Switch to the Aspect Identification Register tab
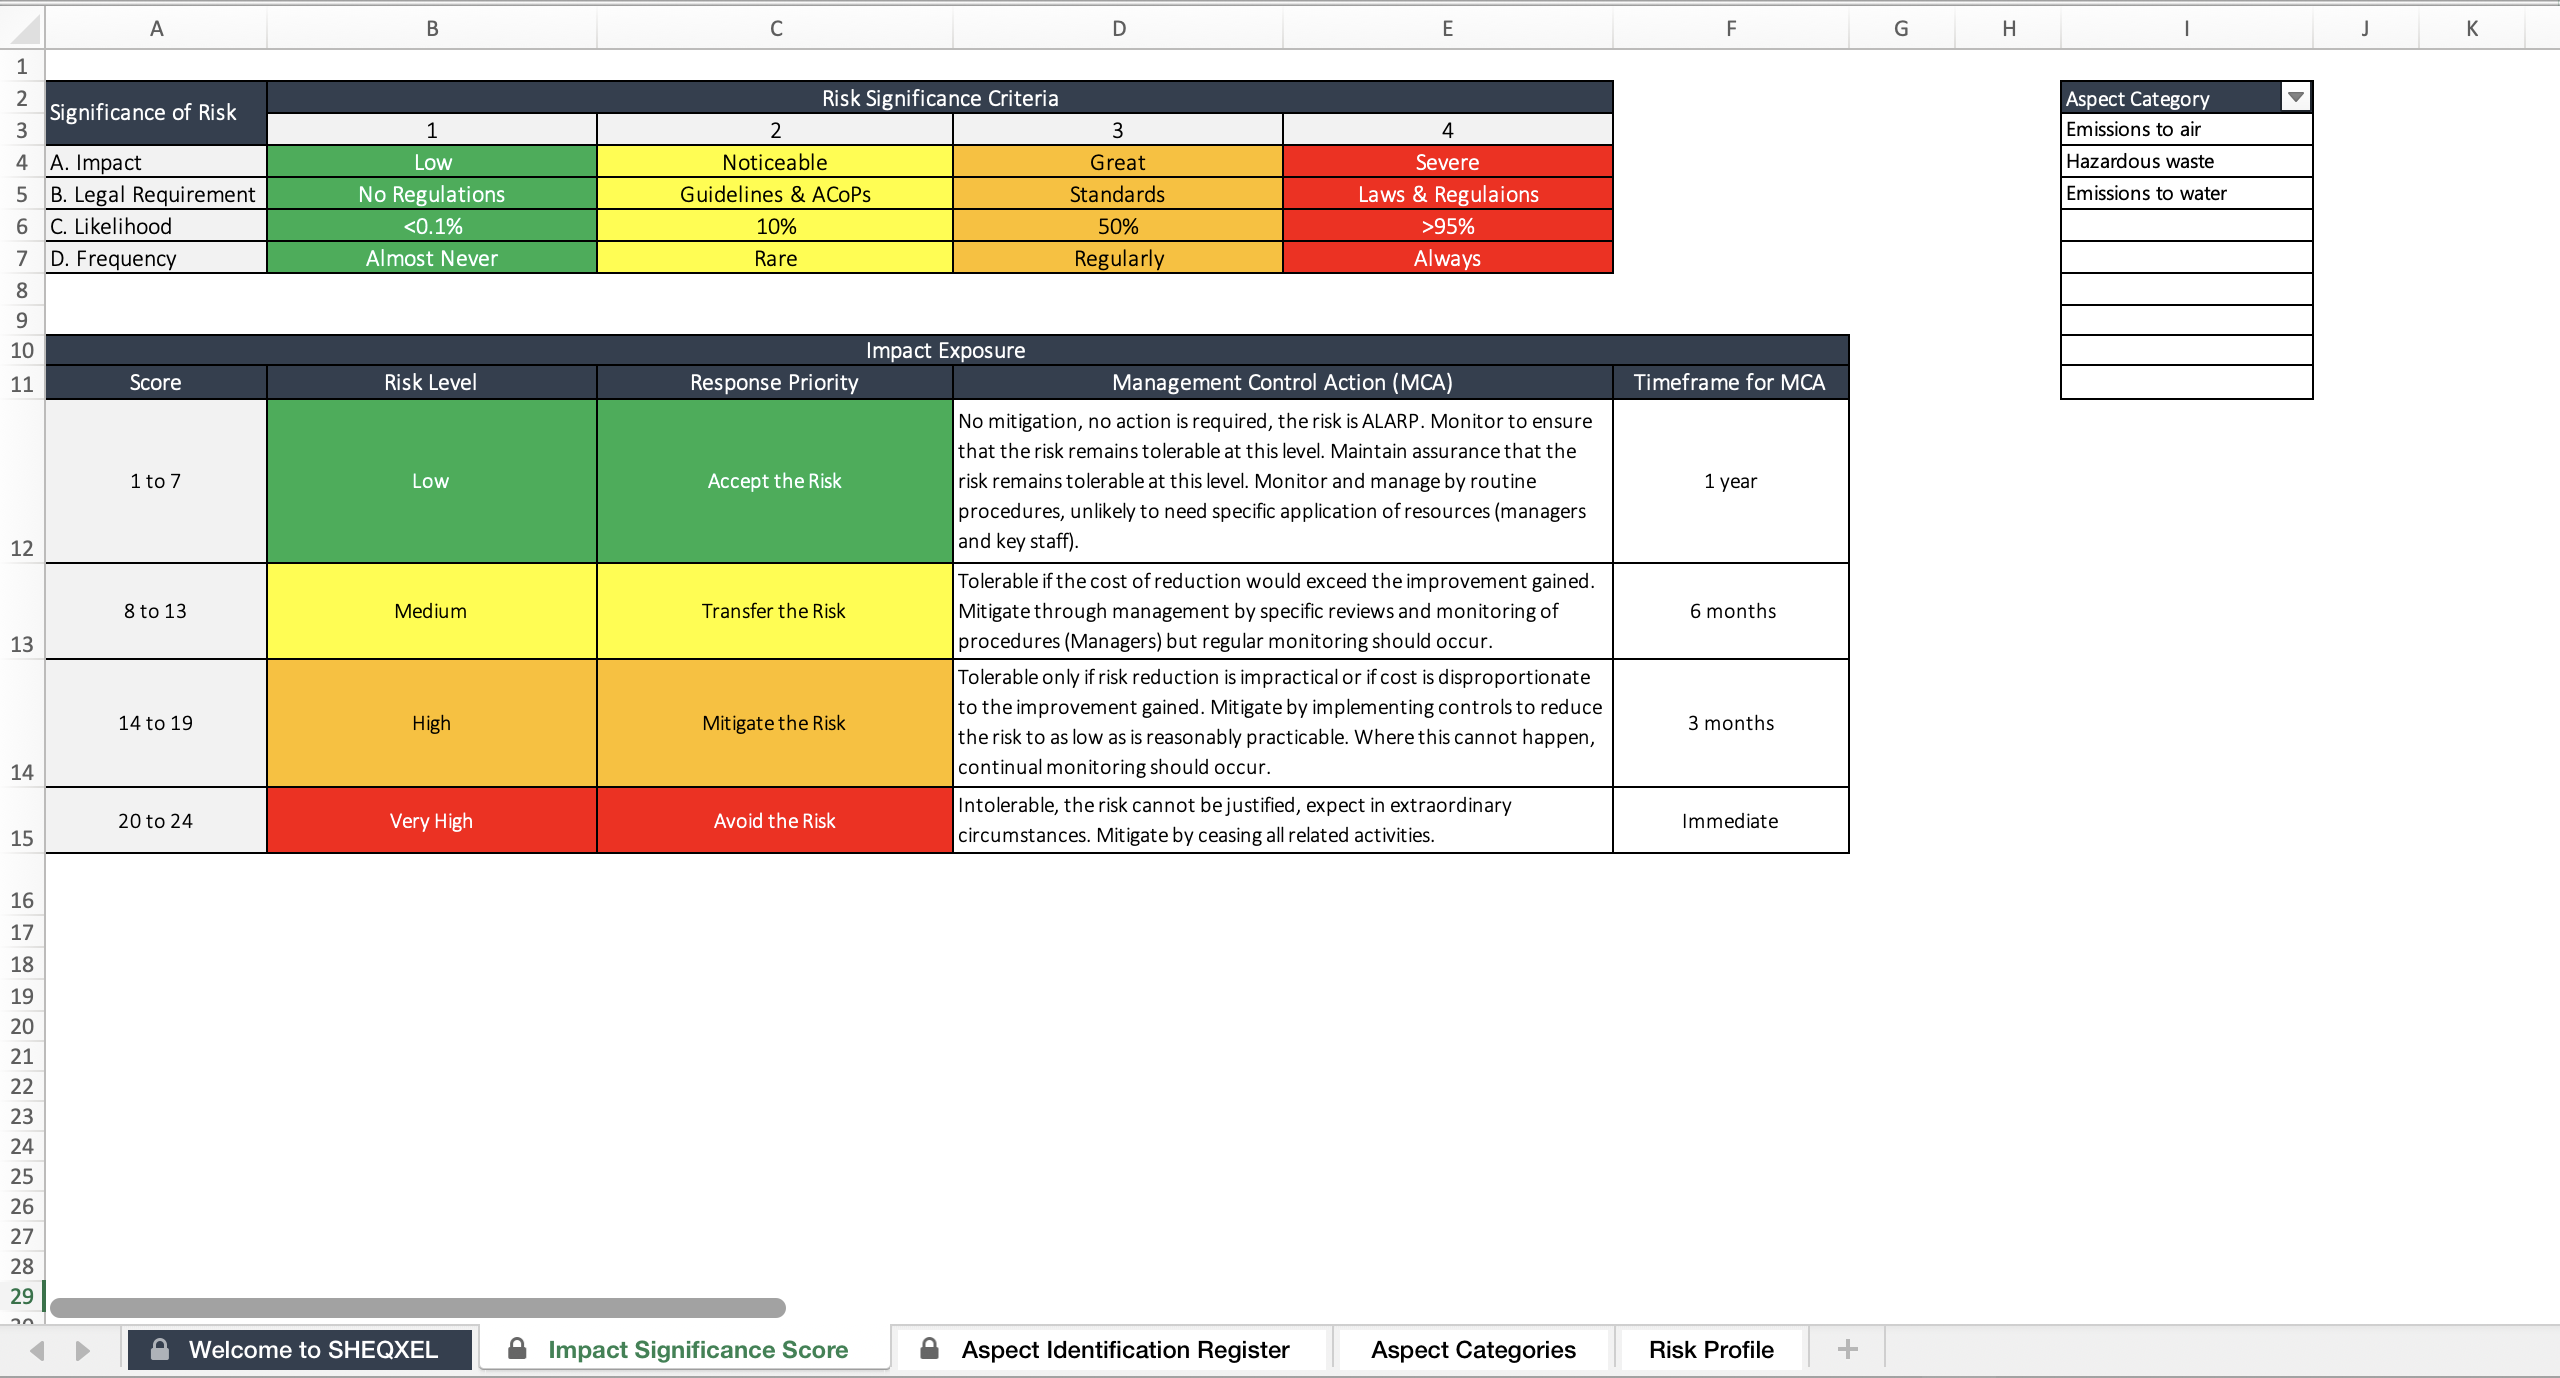Viewport: 2560px width, 1378px height. click(x=1112, y=1349)
